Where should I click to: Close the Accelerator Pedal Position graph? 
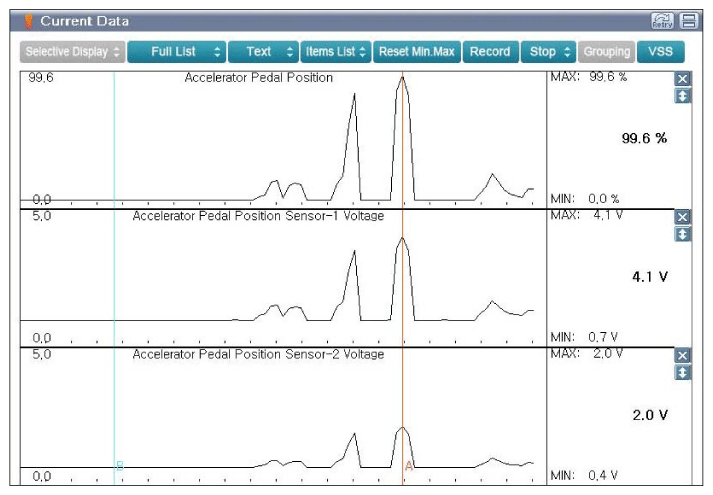click(x=683, y=79)
